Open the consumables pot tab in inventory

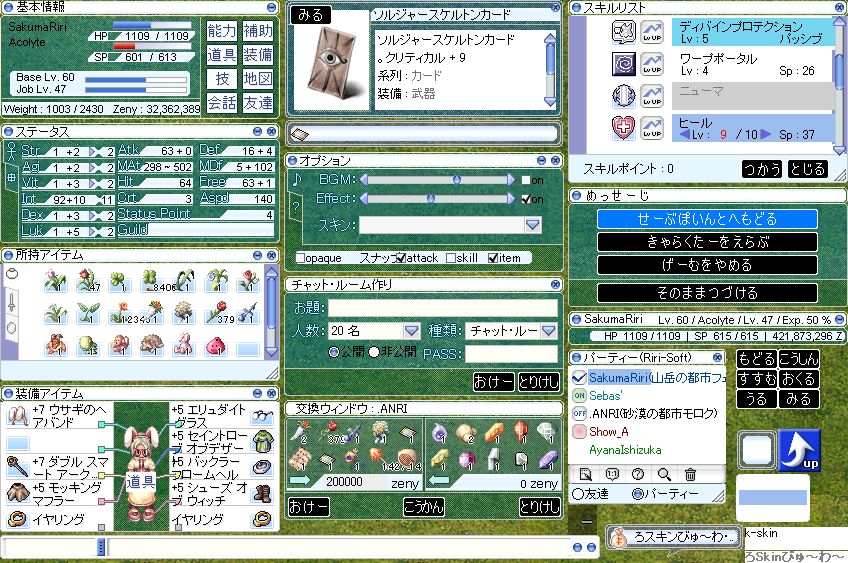11,274
